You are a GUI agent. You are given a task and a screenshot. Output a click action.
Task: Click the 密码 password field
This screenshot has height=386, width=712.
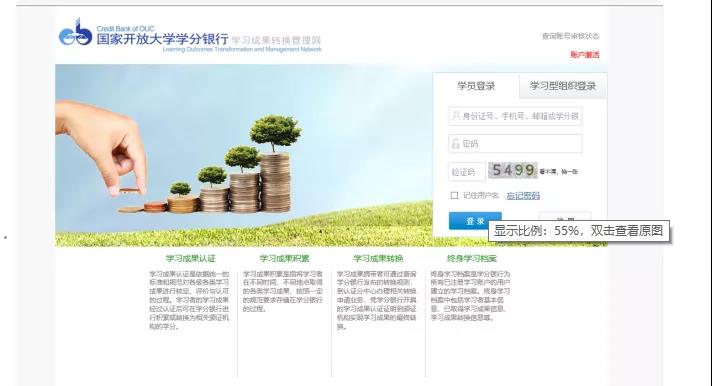click(515, 144)
